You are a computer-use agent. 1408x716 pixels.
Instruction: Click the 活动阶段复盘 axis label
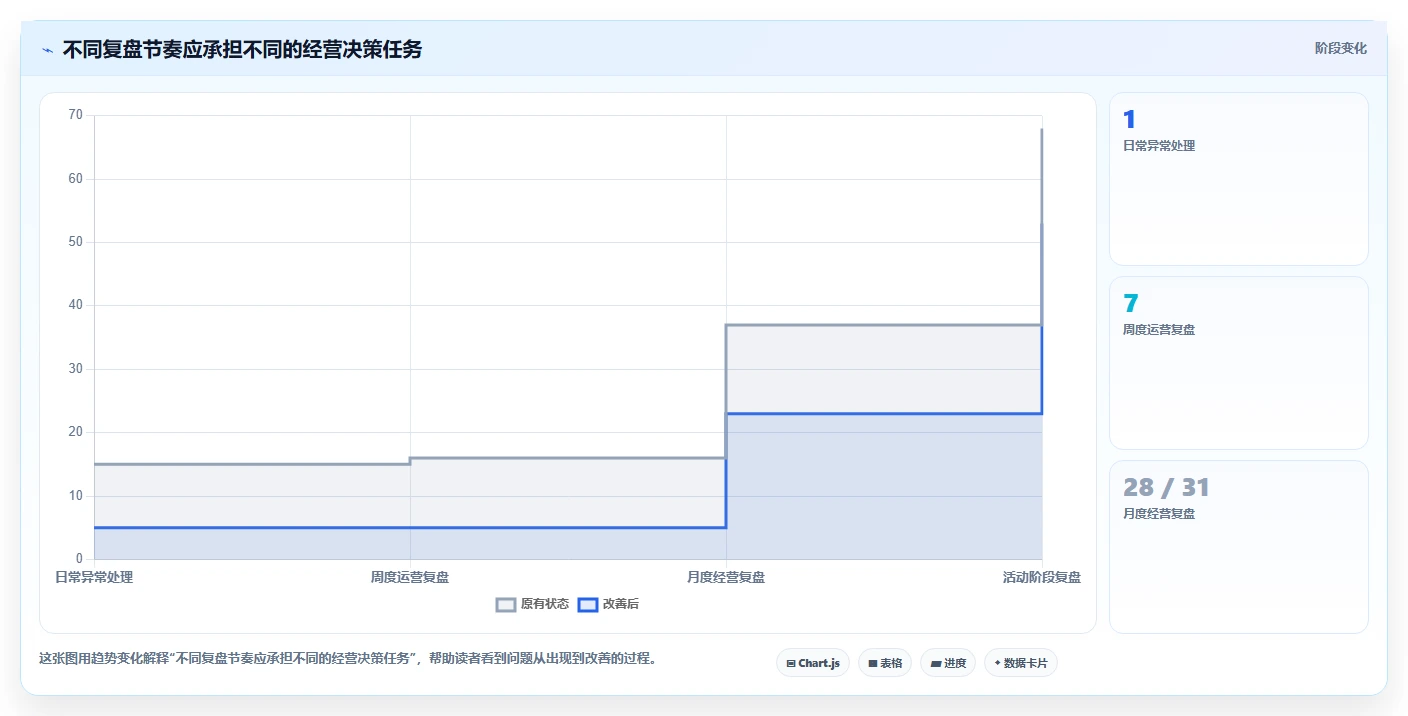pyautogui.click(x=1042, y=577)
